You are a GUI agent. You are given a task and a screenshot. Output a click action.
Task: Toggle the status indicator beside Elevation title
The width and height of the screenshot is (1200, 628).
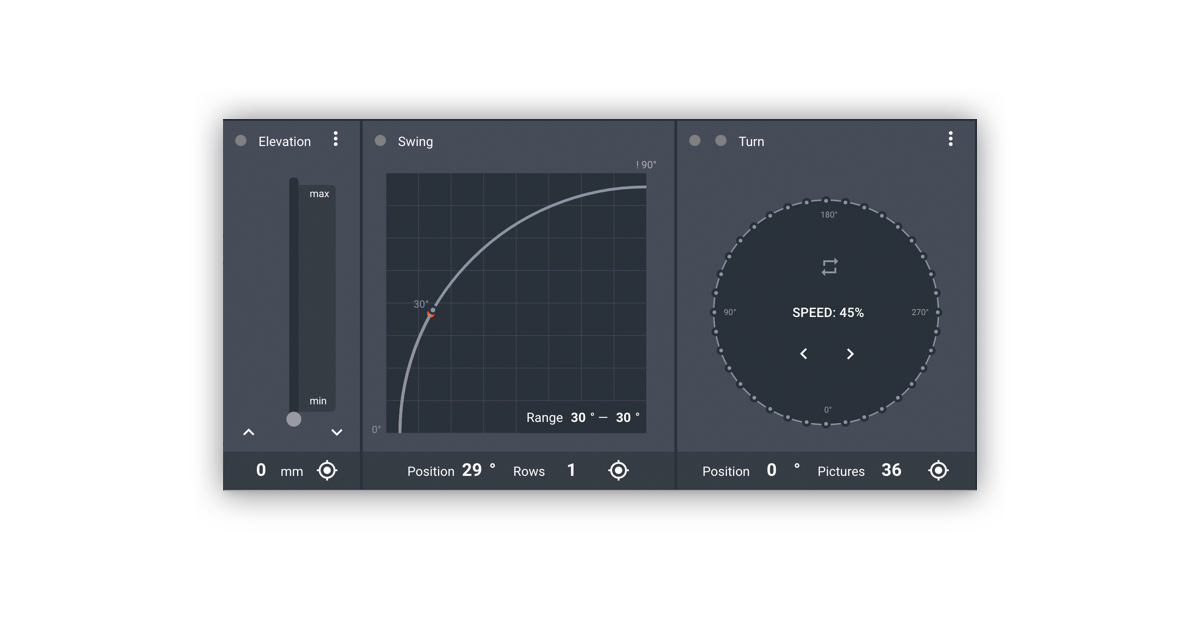pos(240,141)
